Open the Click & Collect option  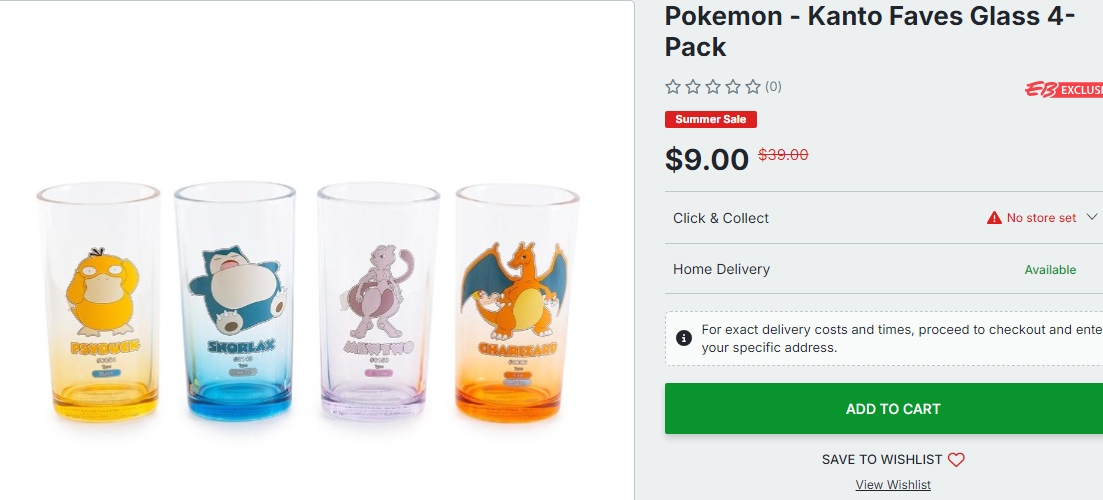[x=721, y=218]
